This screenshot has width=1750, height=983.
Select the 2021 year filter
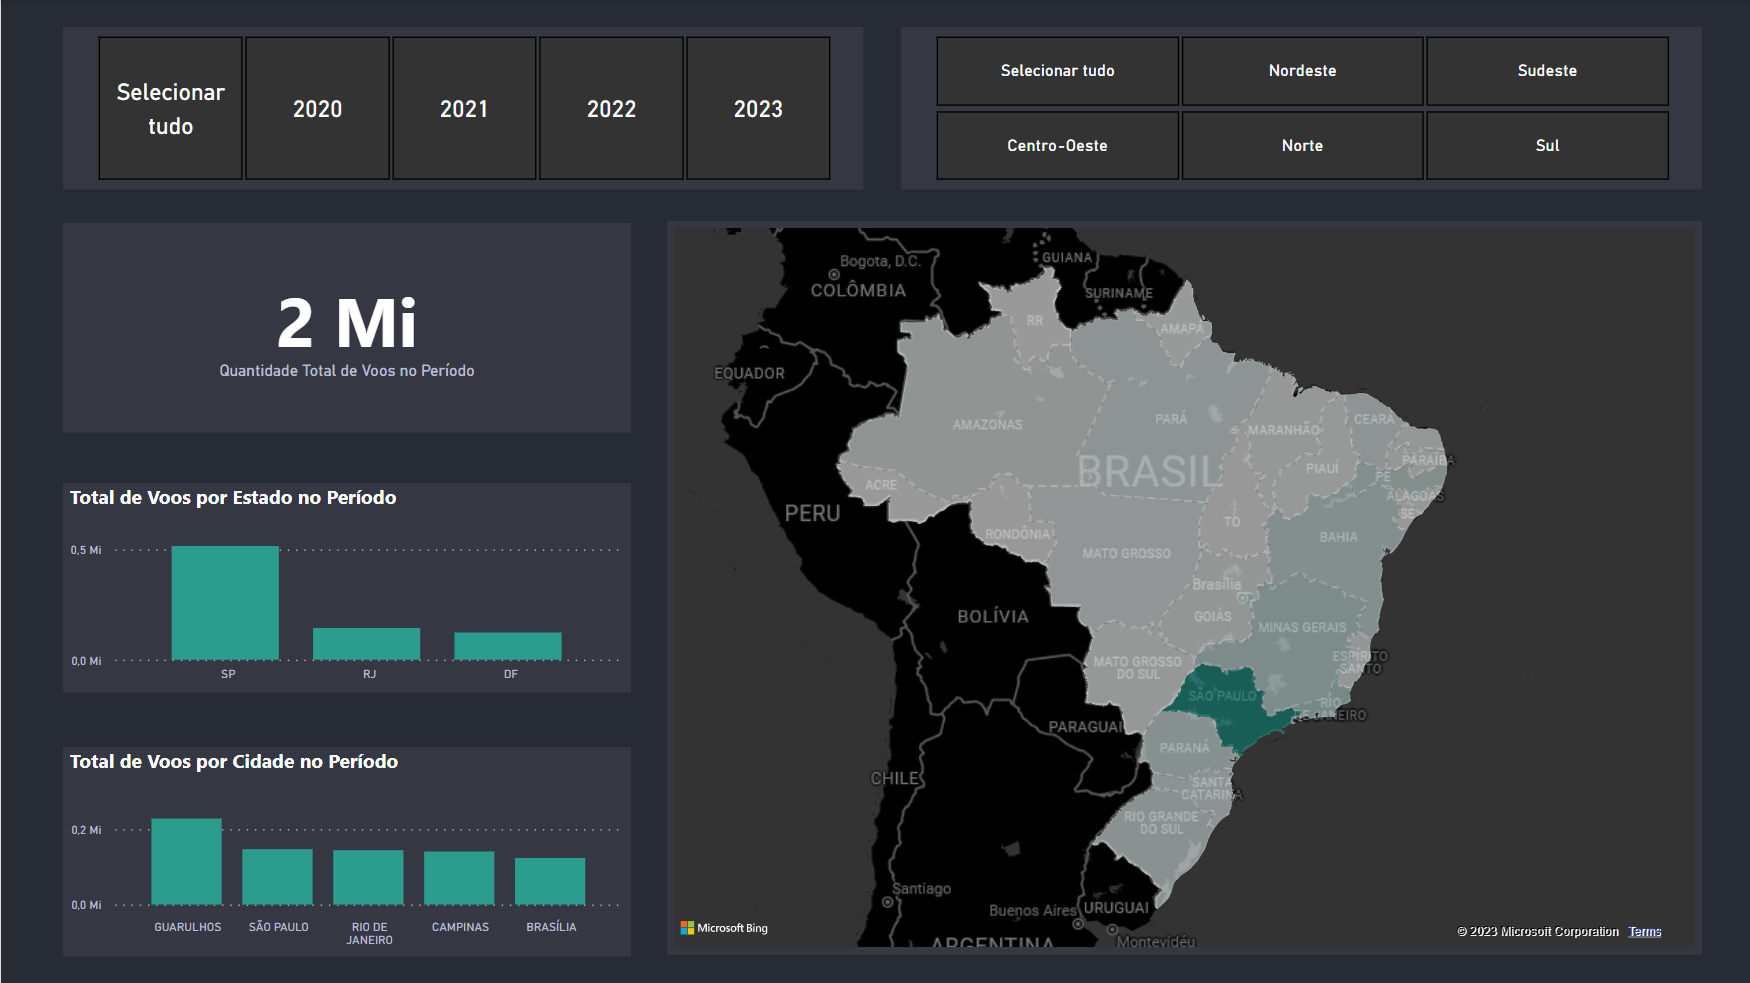pyautogui.click(x=464, y=109)
